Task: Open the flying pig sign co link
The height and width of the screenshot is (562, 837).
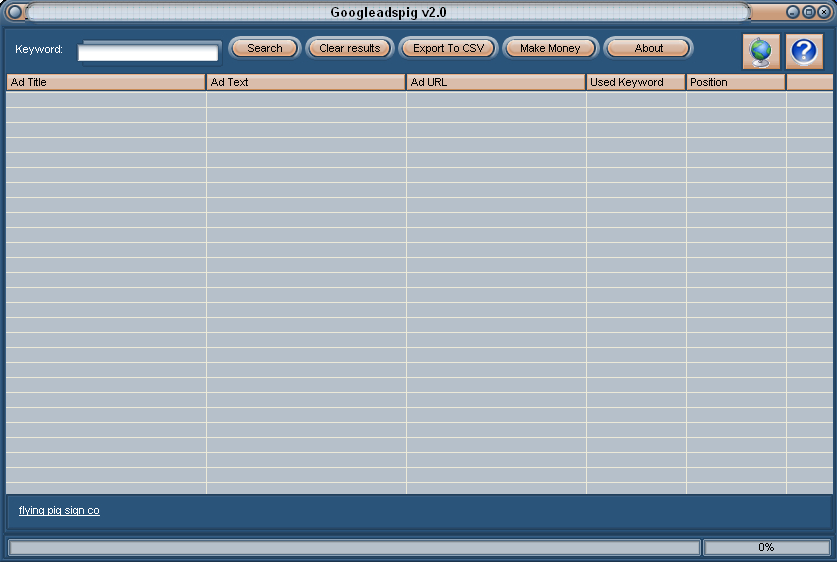Action: point(59,510)
